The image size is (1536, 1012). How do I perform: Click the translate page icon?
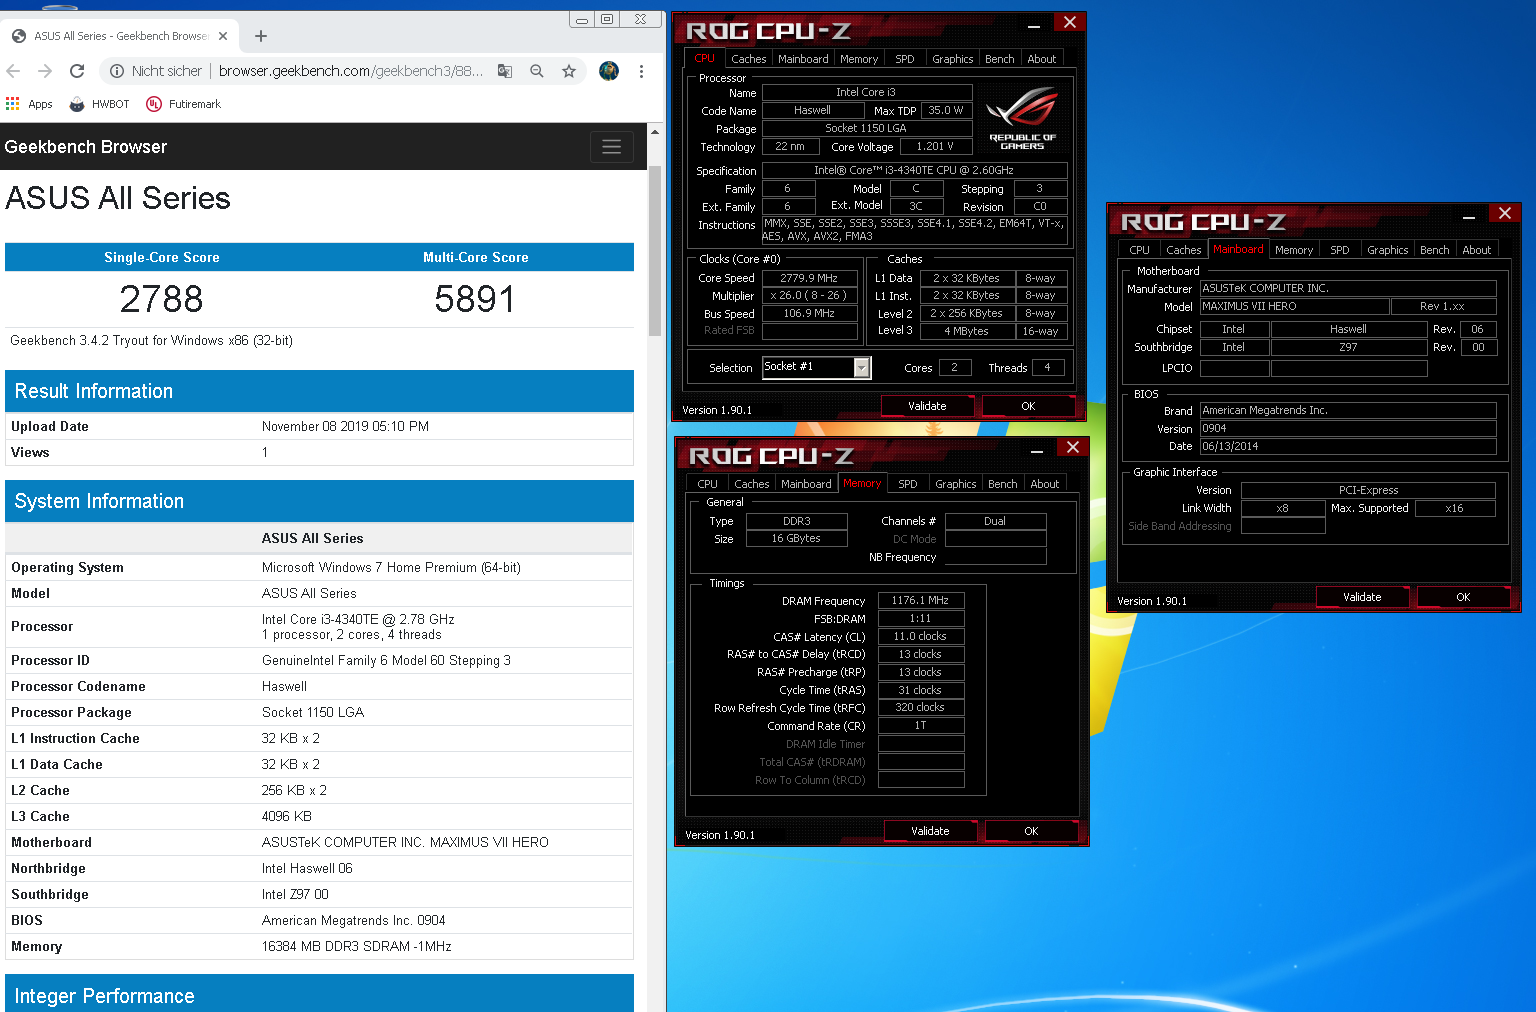coord(505,71)
